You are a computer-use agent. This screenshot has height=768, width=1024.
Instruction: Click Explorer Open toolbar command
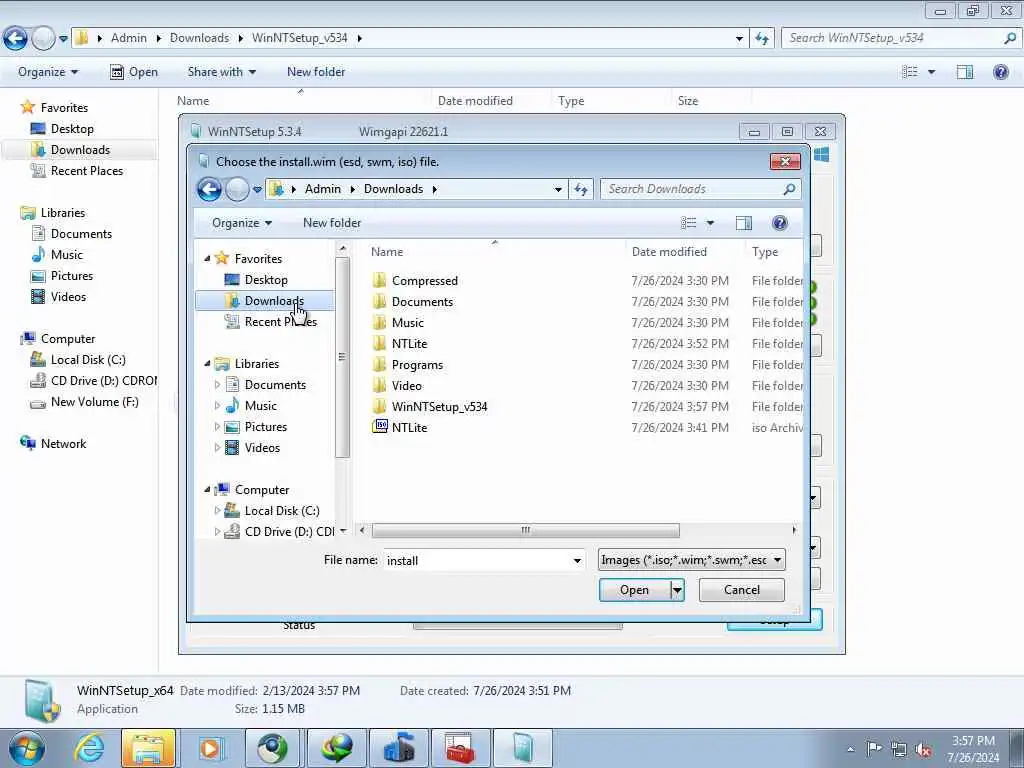click(134, 72)
